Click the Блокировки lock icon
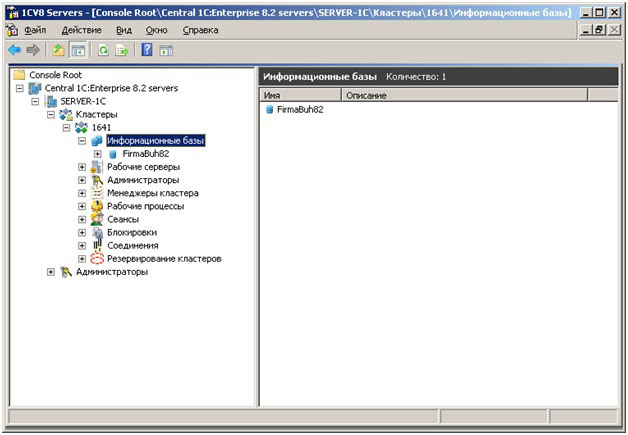Viewport: 628px width, 435px height. [97, 233]
